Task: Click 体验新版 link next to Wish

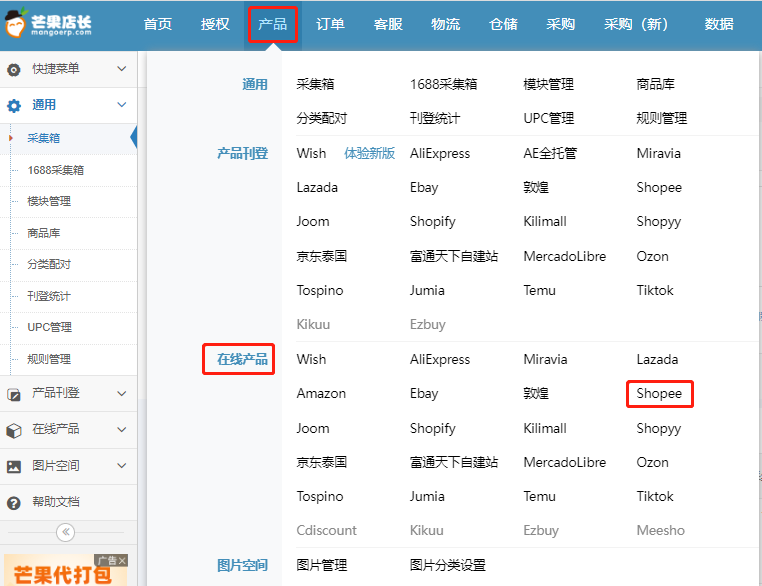Action: tap(369, 154)
